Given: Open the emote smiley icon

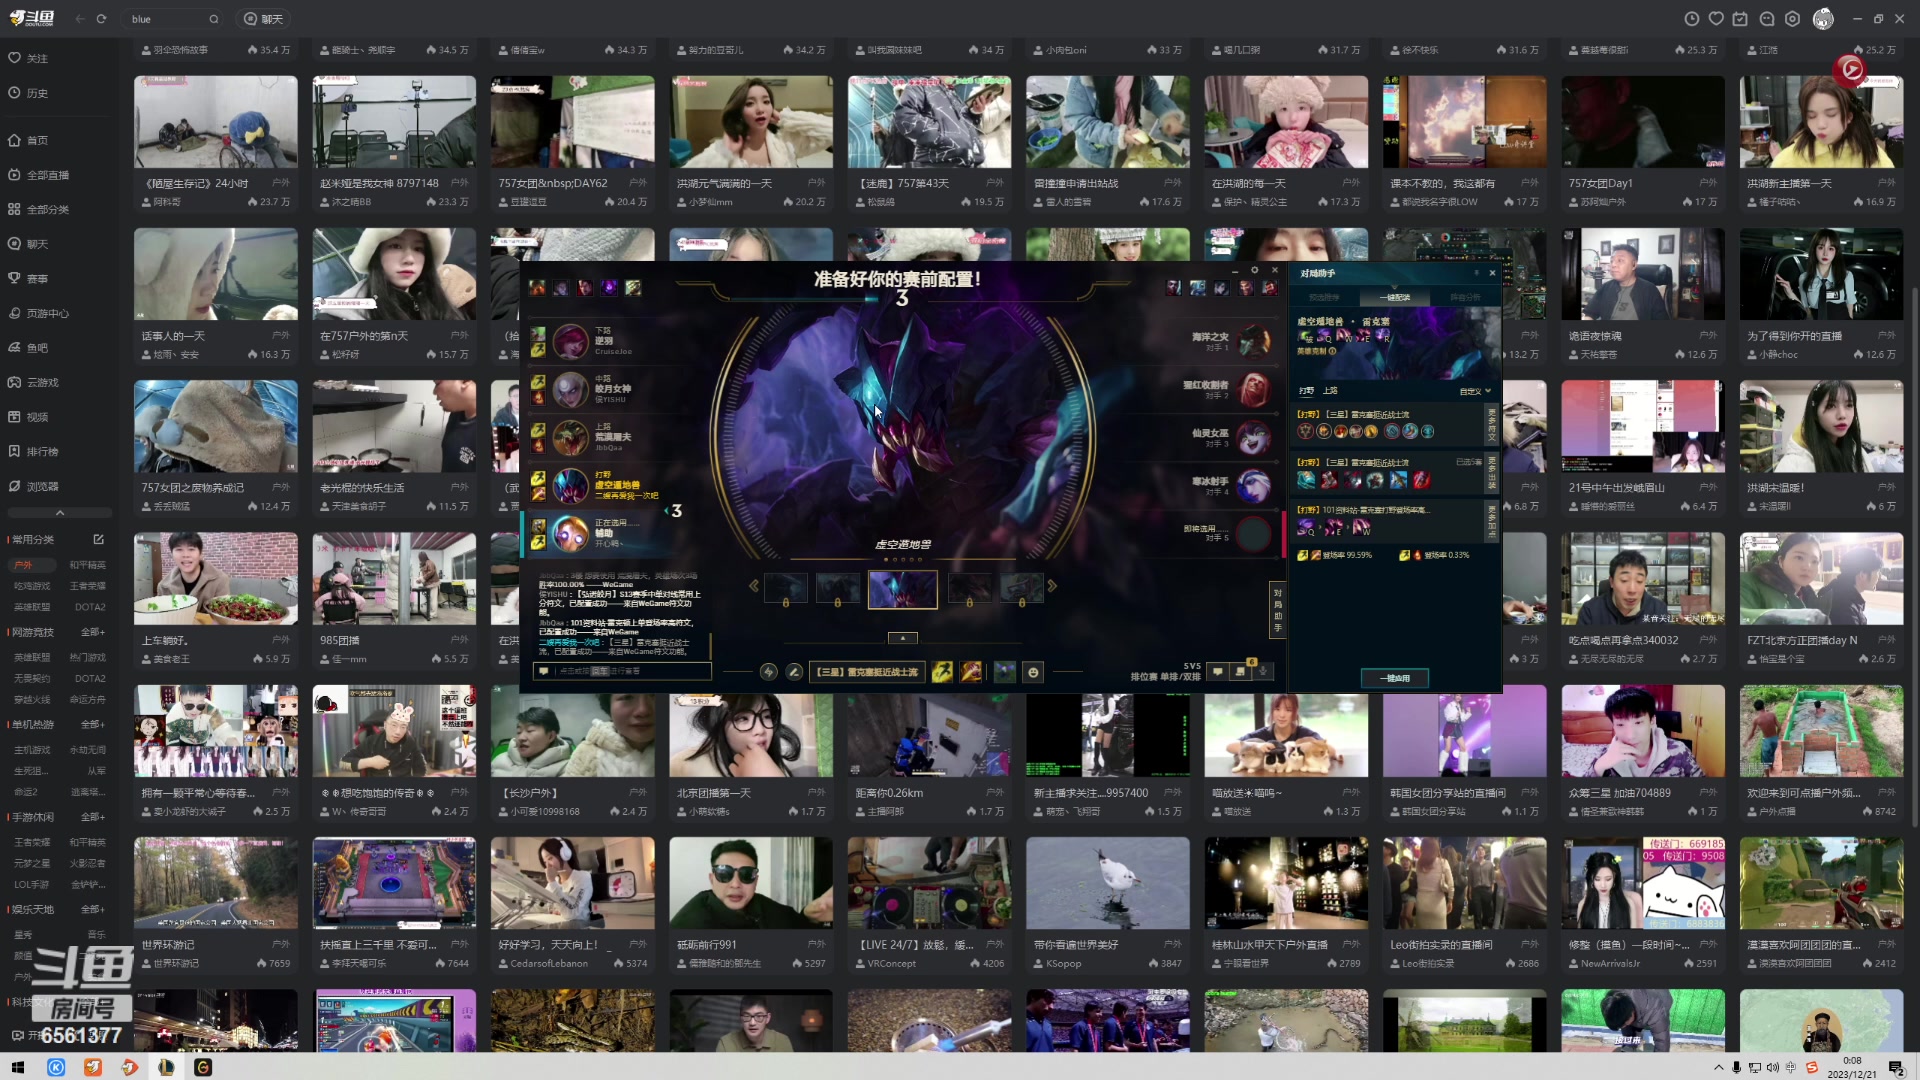Looking at the screenshot, I should tap(1034, 672).
